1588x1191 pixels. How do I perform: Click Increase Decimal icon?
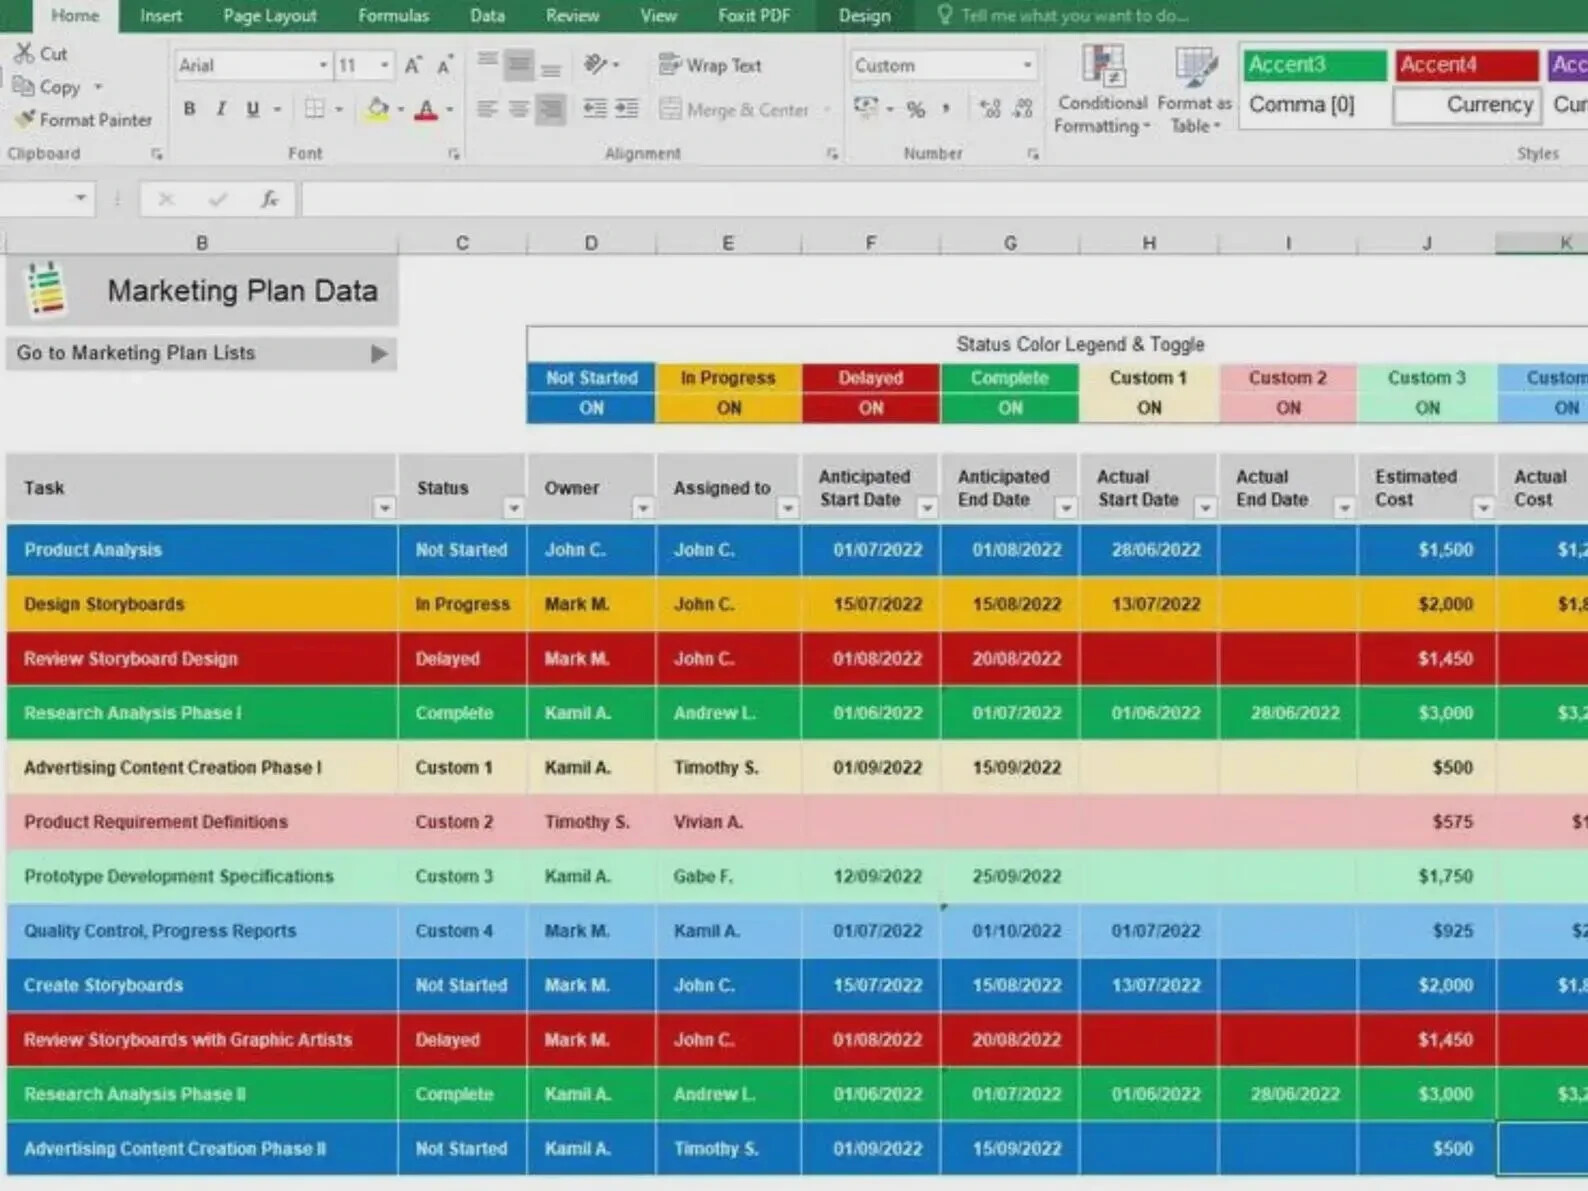[990, 108]
